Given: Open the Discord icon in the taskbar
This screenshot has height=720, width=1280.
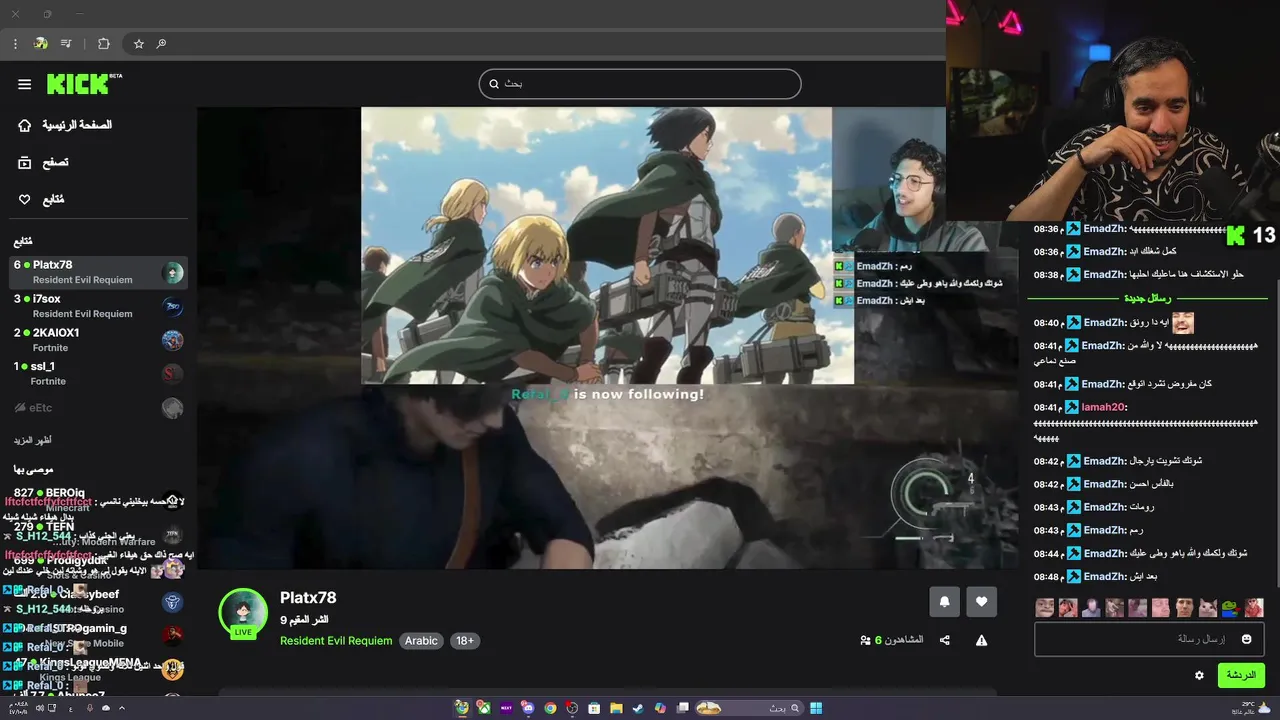Looking at the screenshot, I should click(528, 708).
